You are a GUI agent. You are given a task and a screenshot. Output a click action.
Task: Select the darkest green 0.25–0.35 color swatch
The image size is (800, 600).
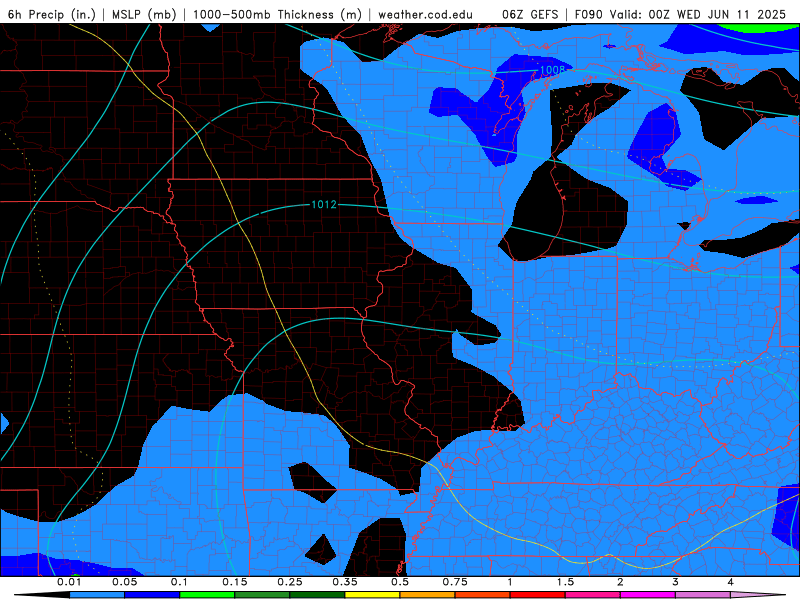(x=317, y=595)
